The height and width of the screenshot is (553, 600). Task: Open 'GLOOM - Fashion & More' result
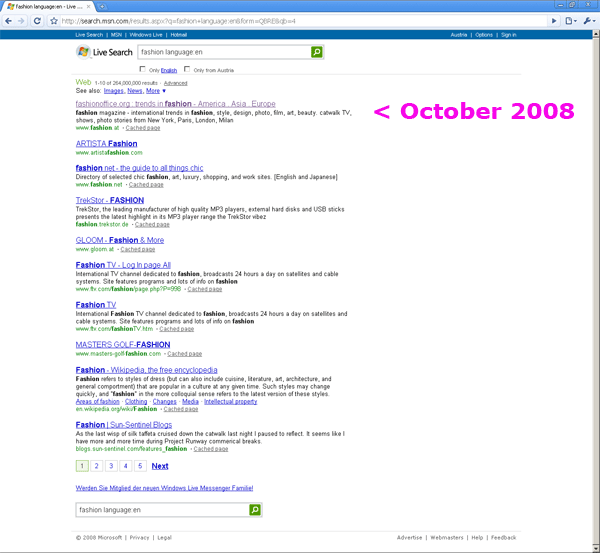[x=120, y=240]
